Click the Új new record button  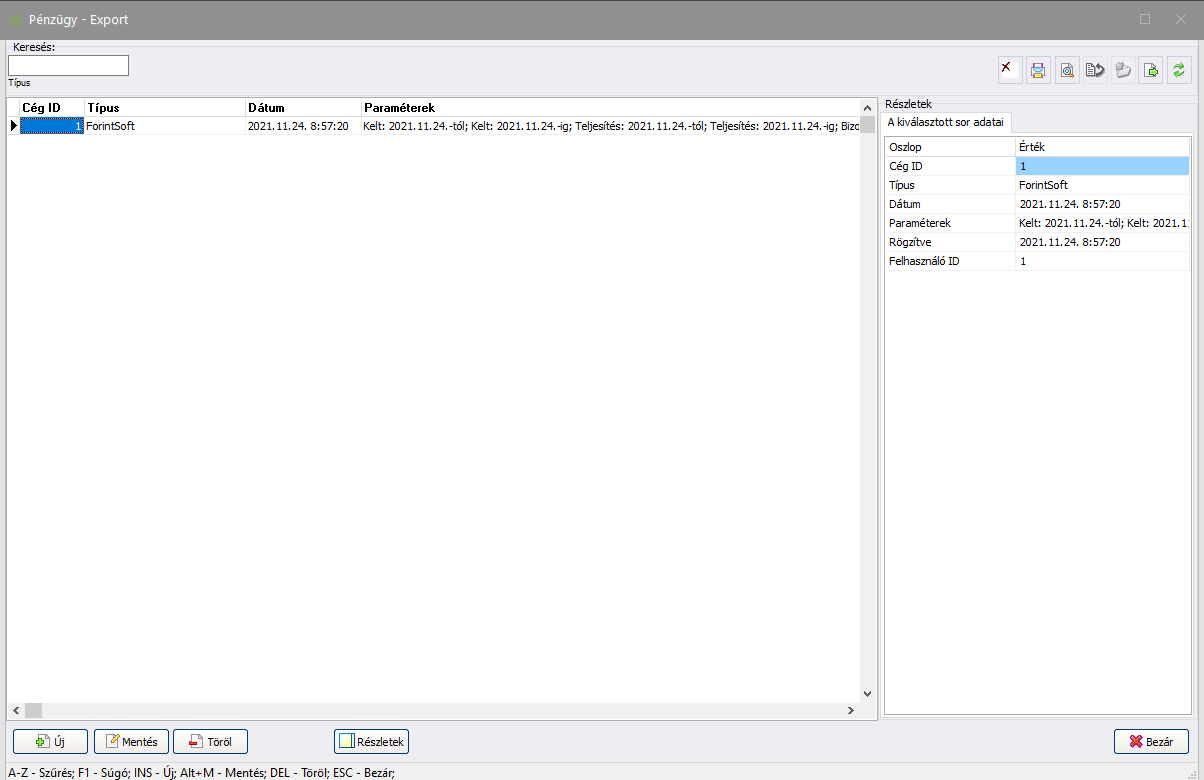[x=51, y=741]
